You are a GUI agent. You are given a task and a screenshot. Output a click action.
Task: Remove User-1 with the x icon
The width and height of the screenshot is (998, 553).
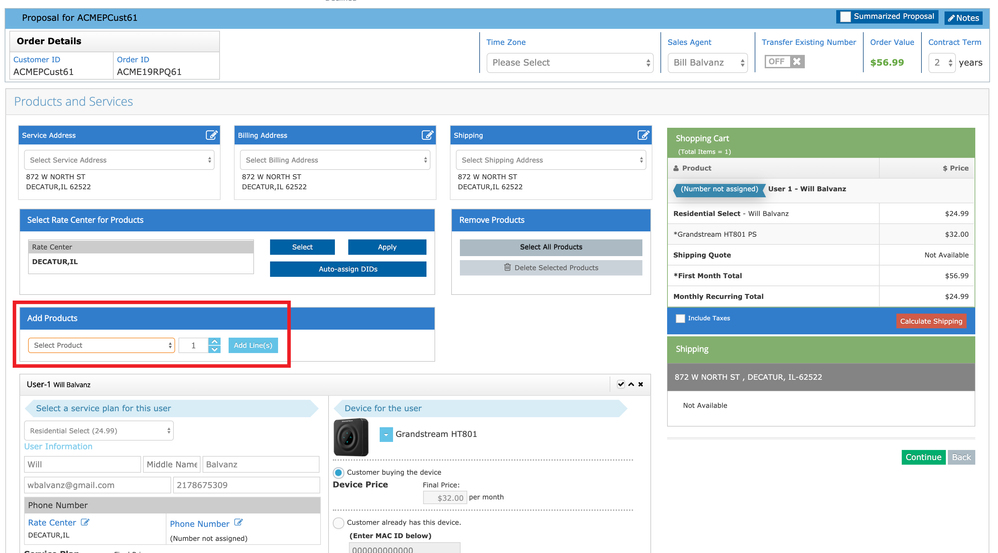click(641, 384)
